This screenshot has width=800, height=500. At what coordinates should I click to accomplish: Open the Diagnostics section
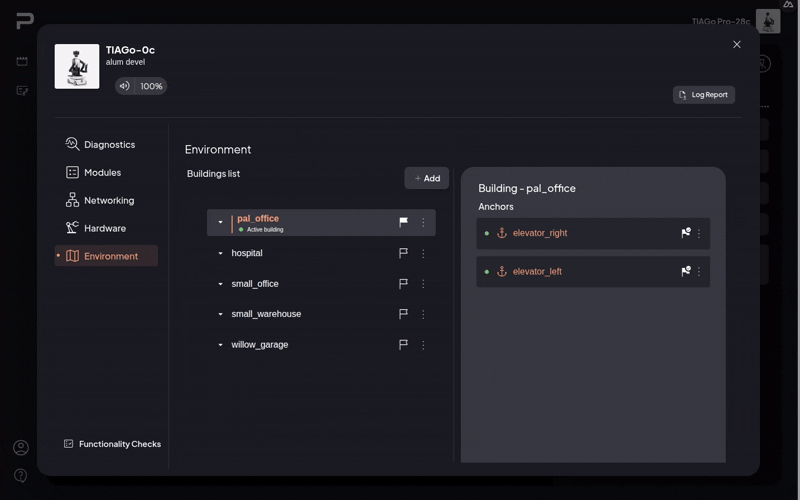tap(101, 144)
